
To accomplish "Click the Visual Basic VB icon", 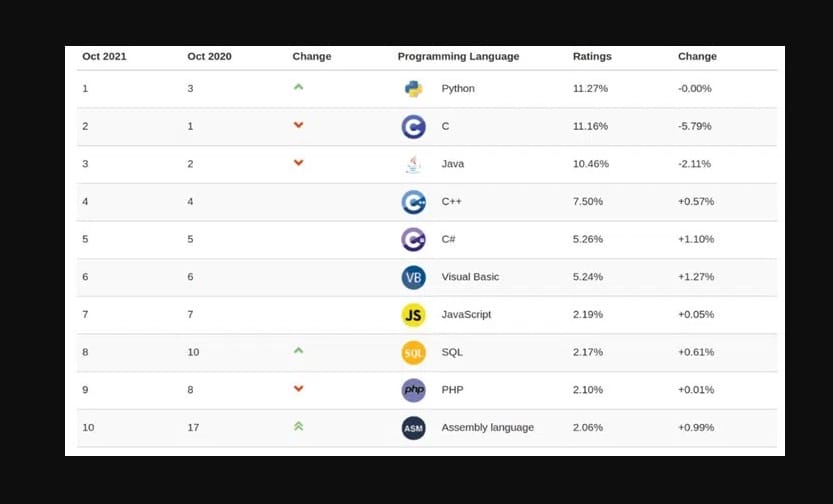I will point(413,277).
